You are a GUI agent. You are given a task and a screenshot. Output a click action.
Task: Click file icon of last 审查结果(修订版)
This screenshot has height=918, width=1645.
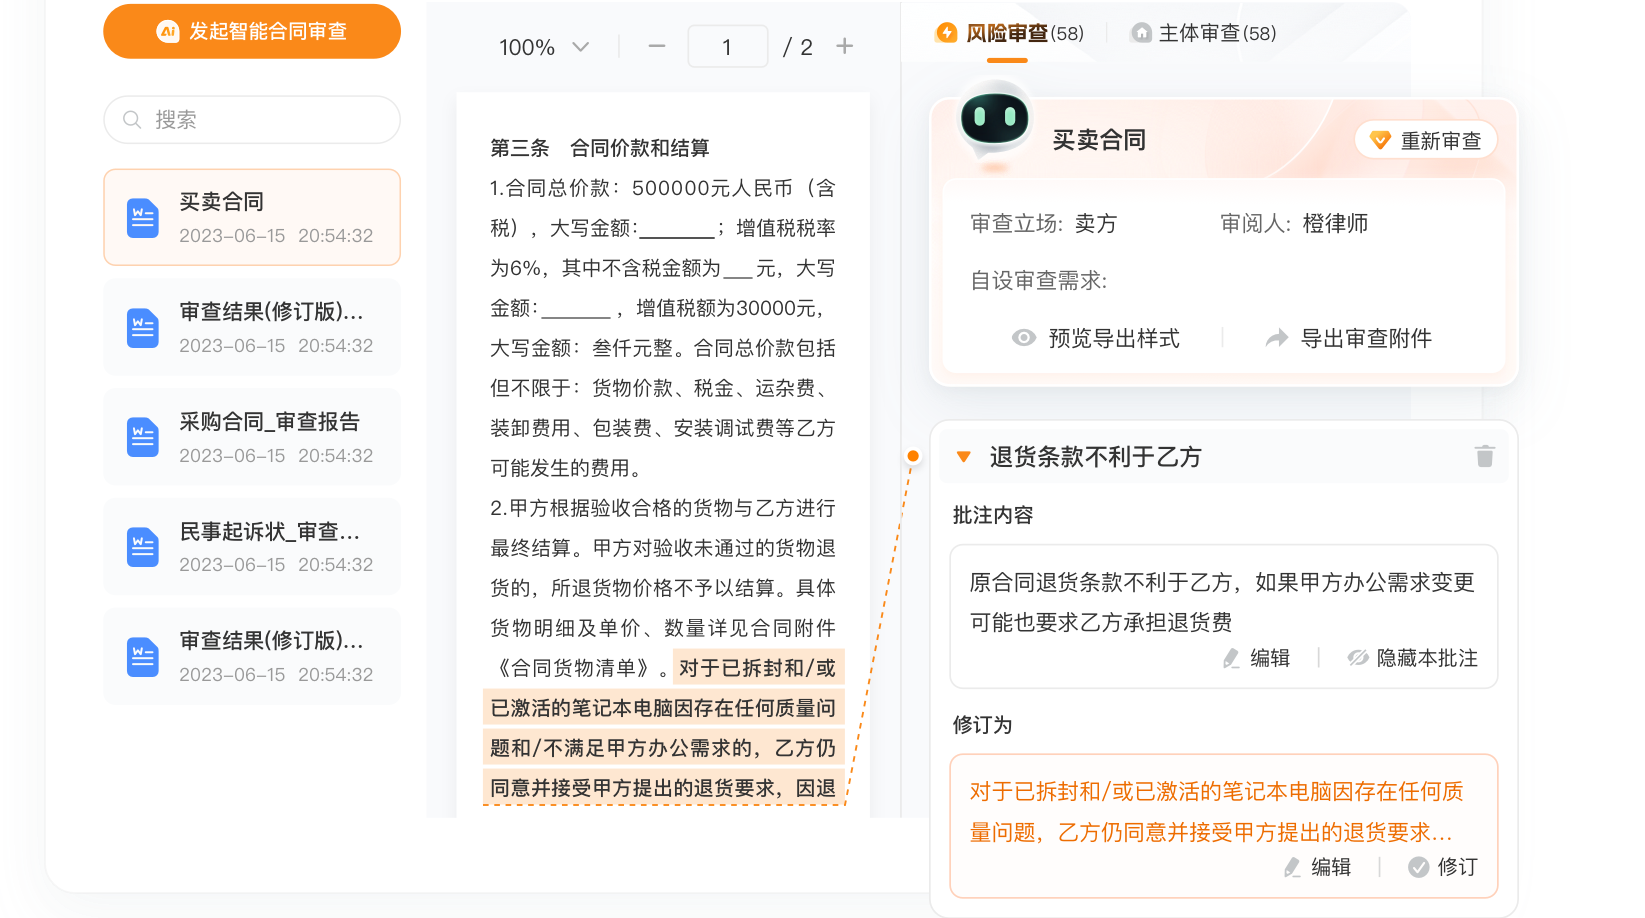[x=143, y=657]
